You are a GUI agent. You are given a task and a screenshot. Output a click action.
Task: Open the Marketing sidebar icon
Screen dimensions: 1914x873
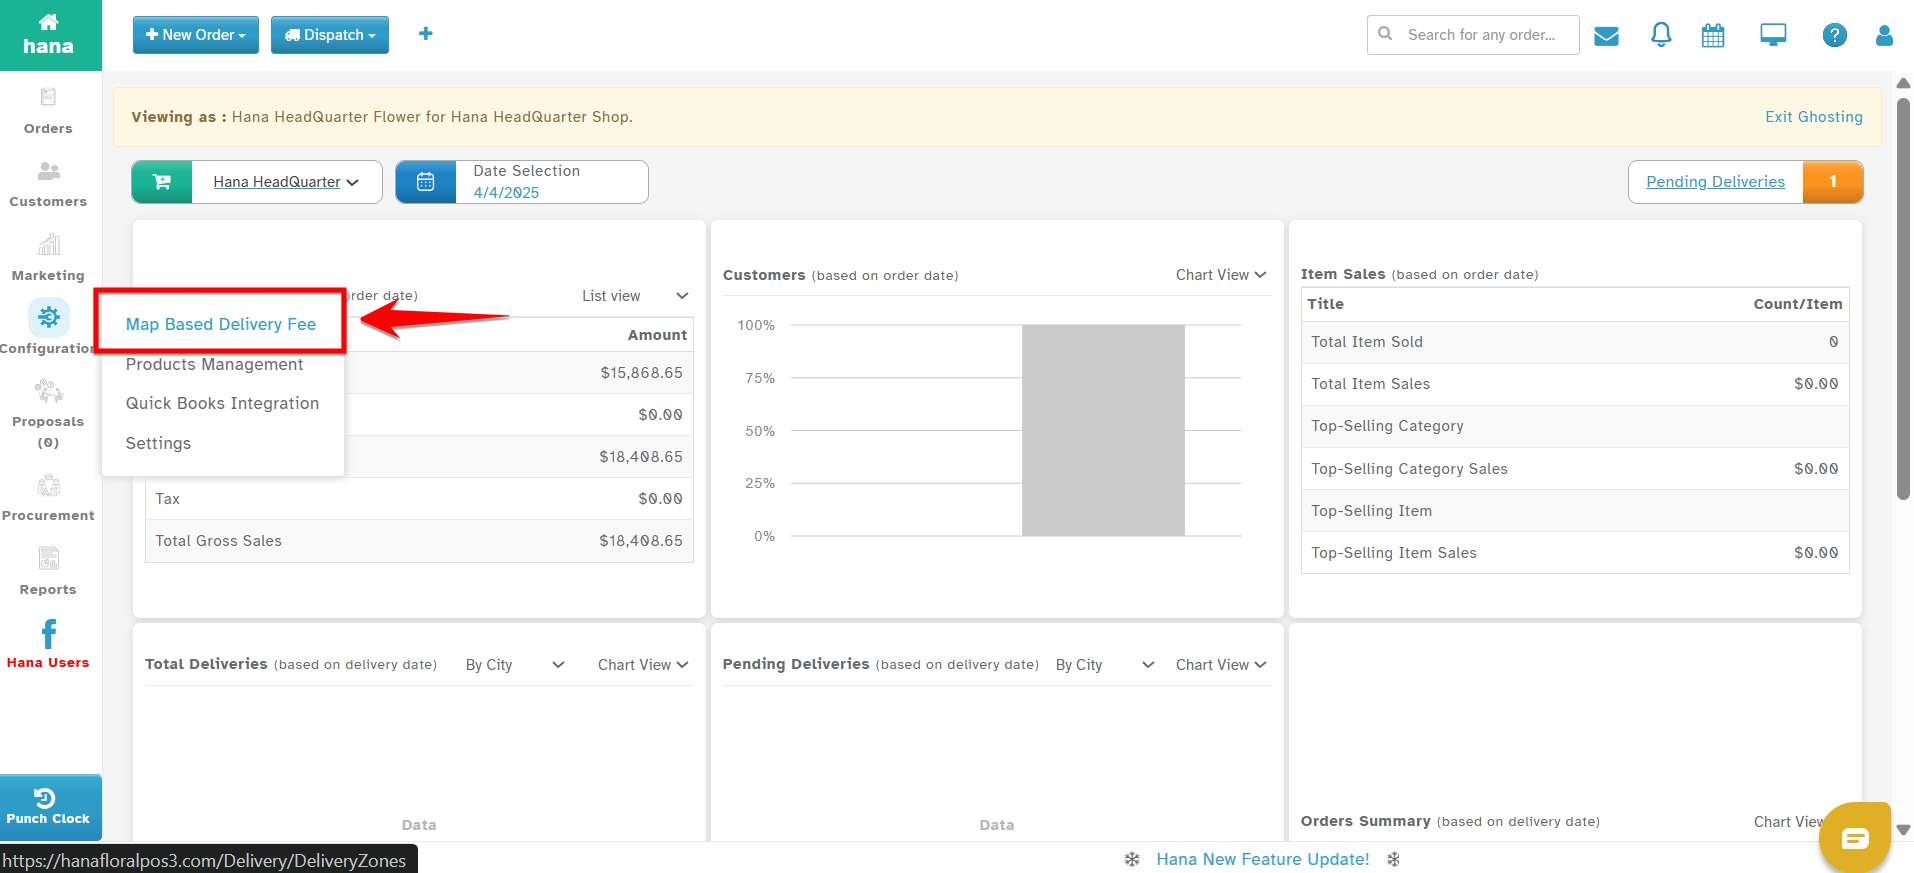tap(48, 244)
